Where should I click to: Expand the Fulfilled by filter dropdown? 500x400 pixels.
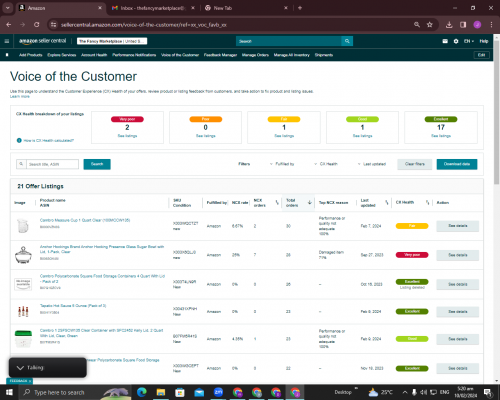pos(282,164)
